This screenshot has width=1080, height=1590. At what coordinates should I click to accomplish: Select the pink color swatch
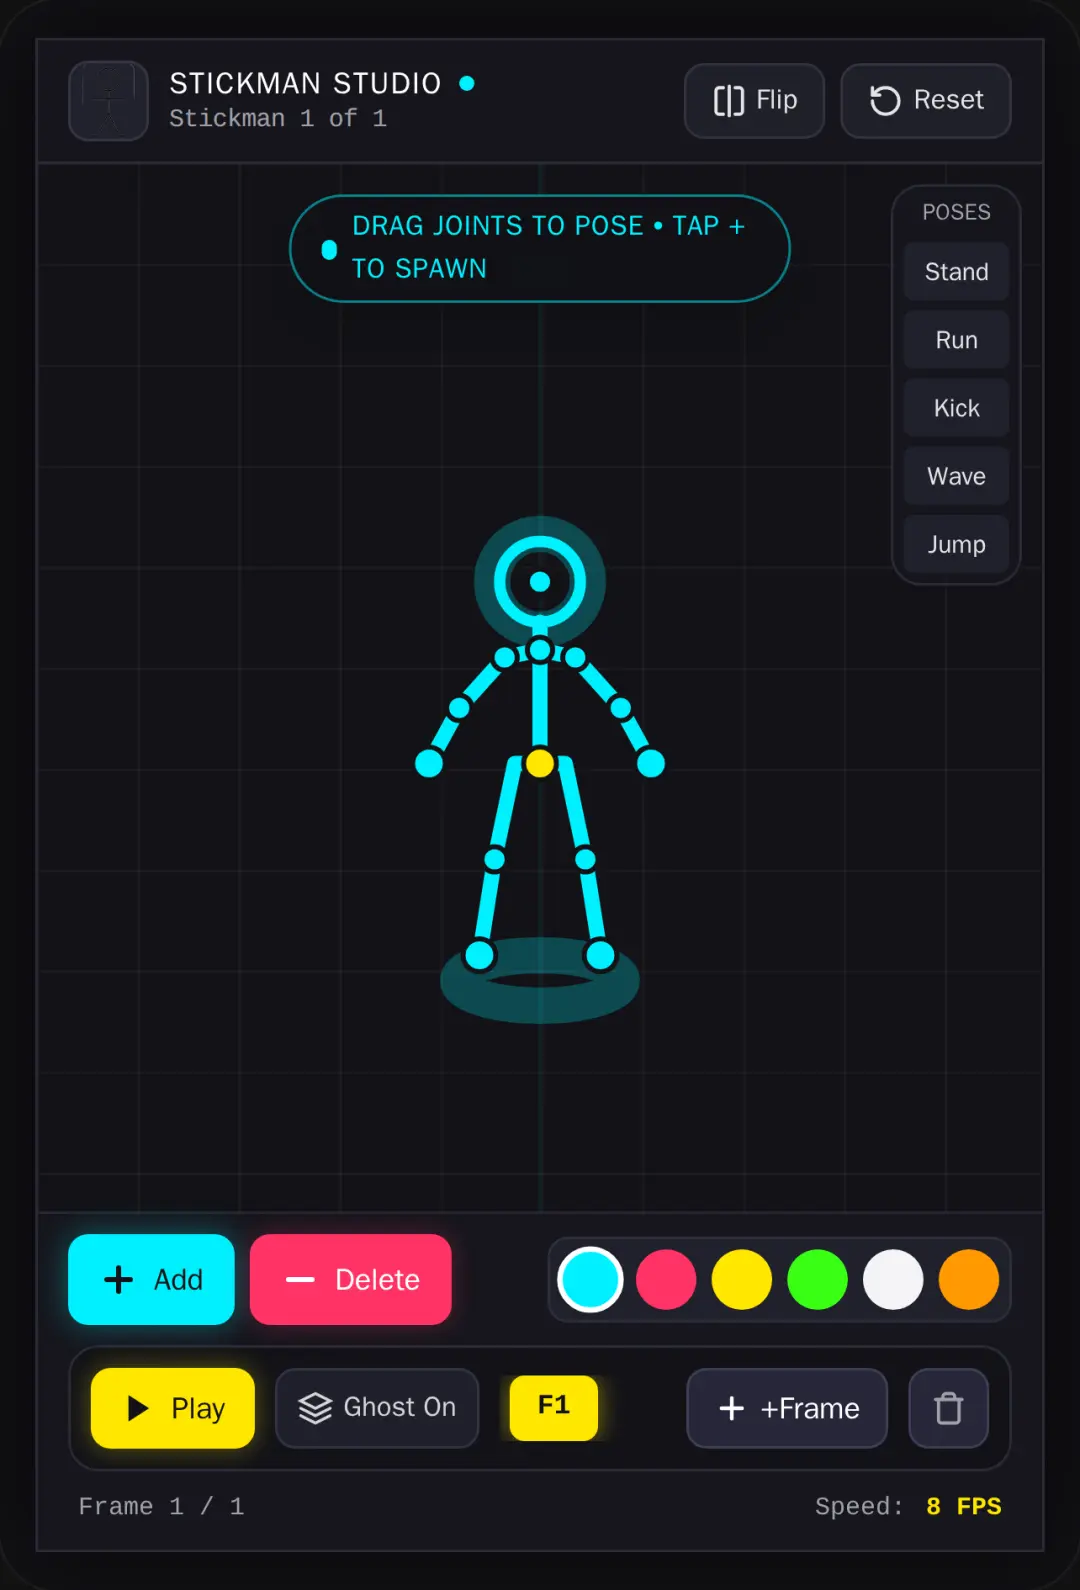[666, 1279]
